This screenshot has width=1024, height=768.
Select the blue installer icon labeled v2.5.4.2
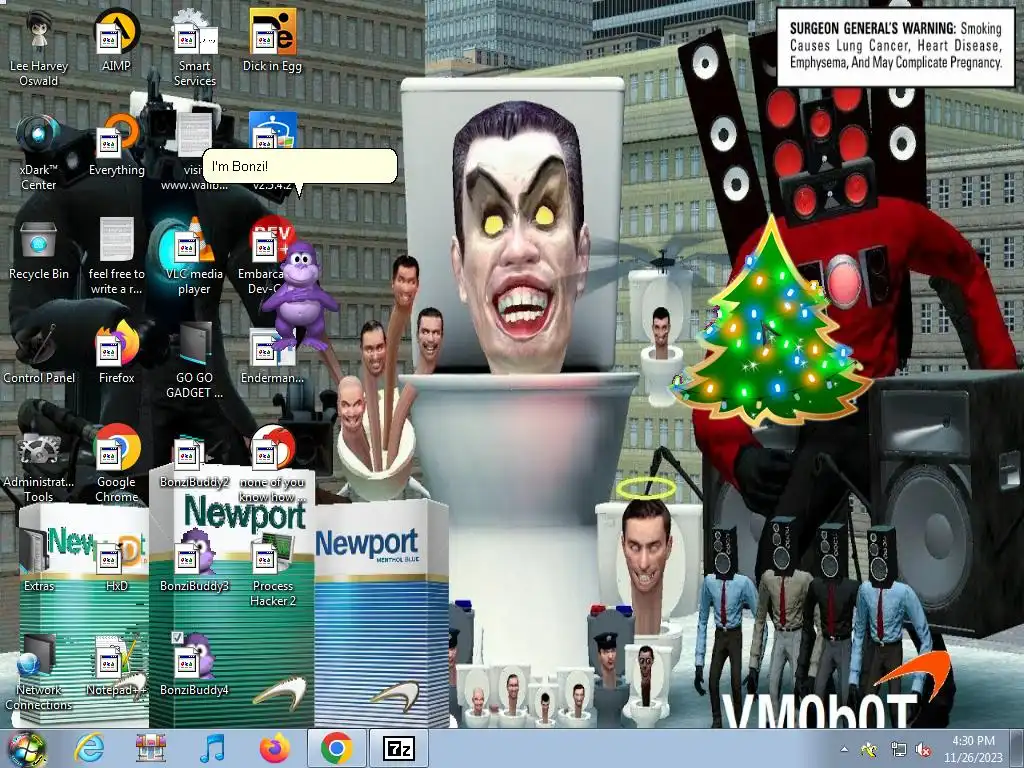(x=272, y=131)
